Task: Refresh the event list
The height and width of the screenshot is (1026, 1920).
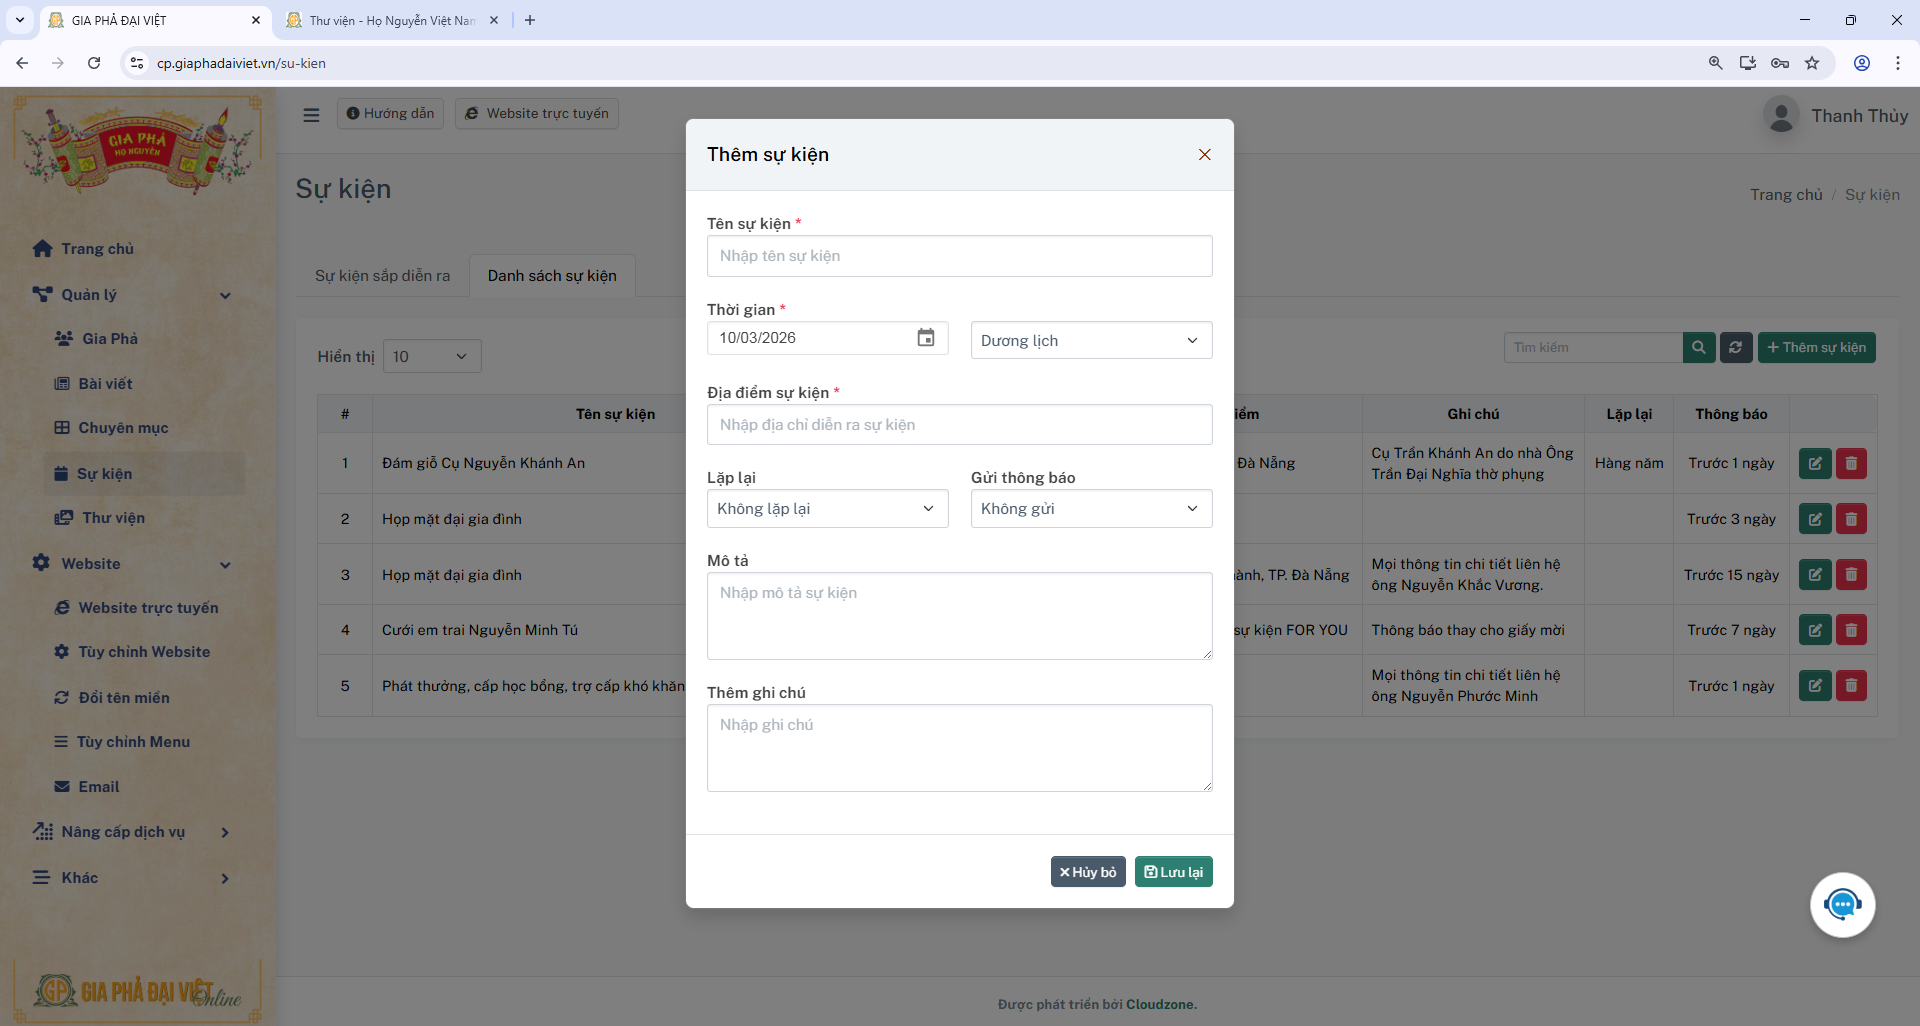Action: point(1735,347)
